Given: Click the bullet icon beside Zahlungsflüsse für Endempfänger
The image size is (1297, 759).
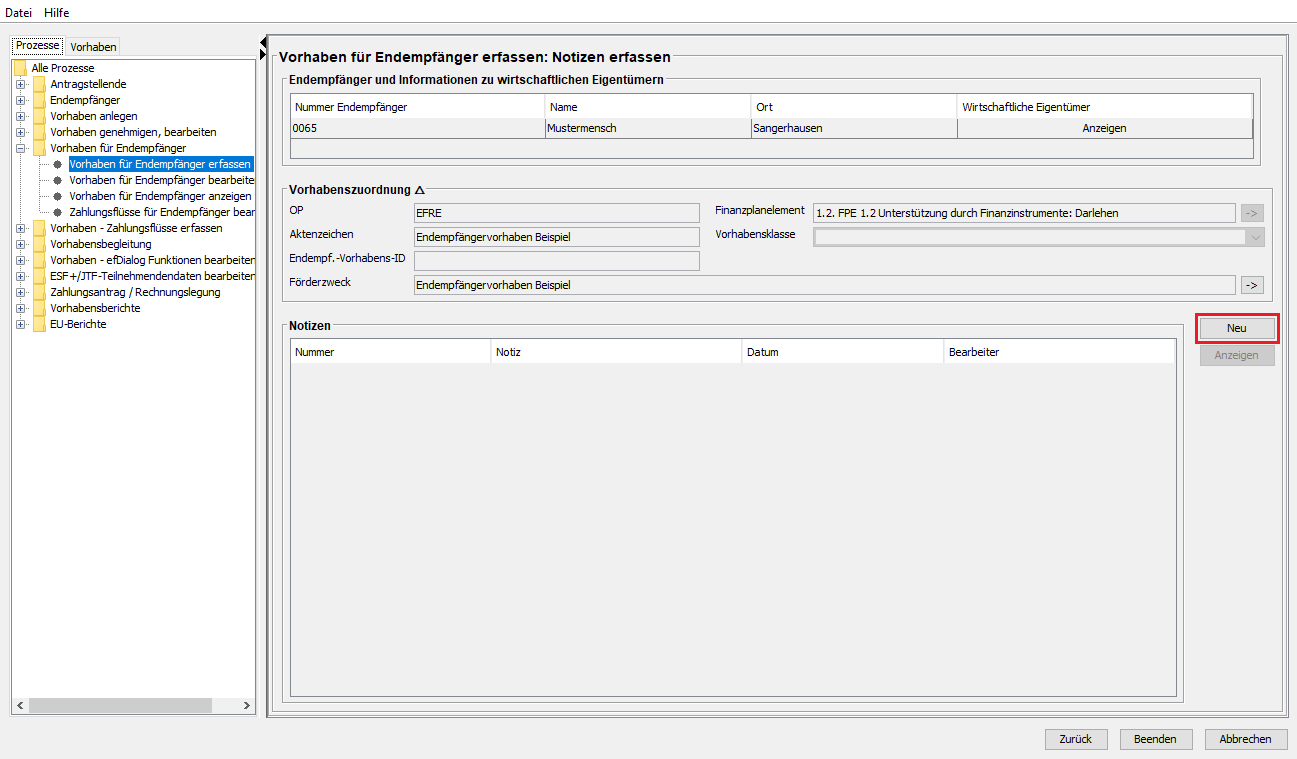Looking at the screenshot, I should 58,212.
